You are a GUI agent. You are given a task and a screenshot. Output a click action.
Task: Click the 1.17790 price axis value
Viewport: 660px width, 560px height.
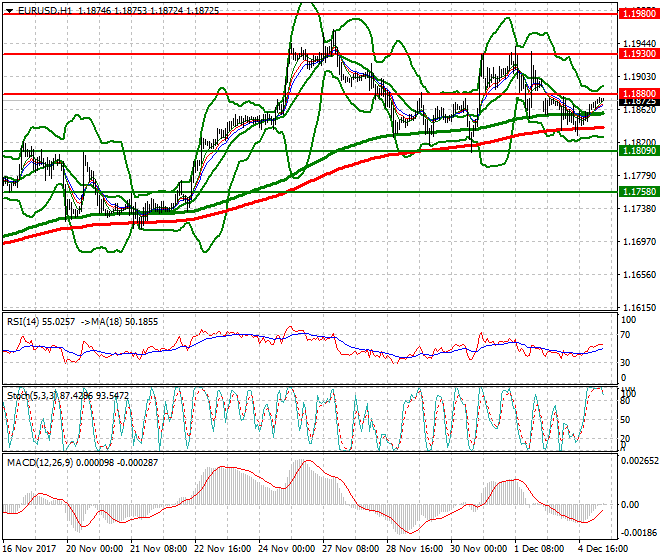[x=639, y=176]
